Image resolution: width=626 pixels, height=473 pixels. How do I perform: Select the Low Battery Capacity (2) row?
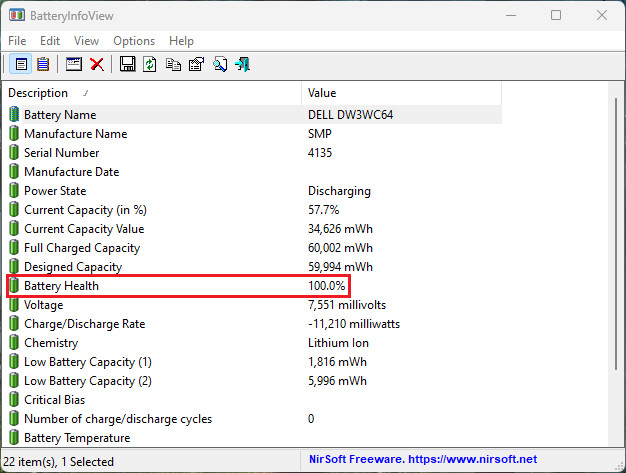pyautogui.click(x=254, y=381)
